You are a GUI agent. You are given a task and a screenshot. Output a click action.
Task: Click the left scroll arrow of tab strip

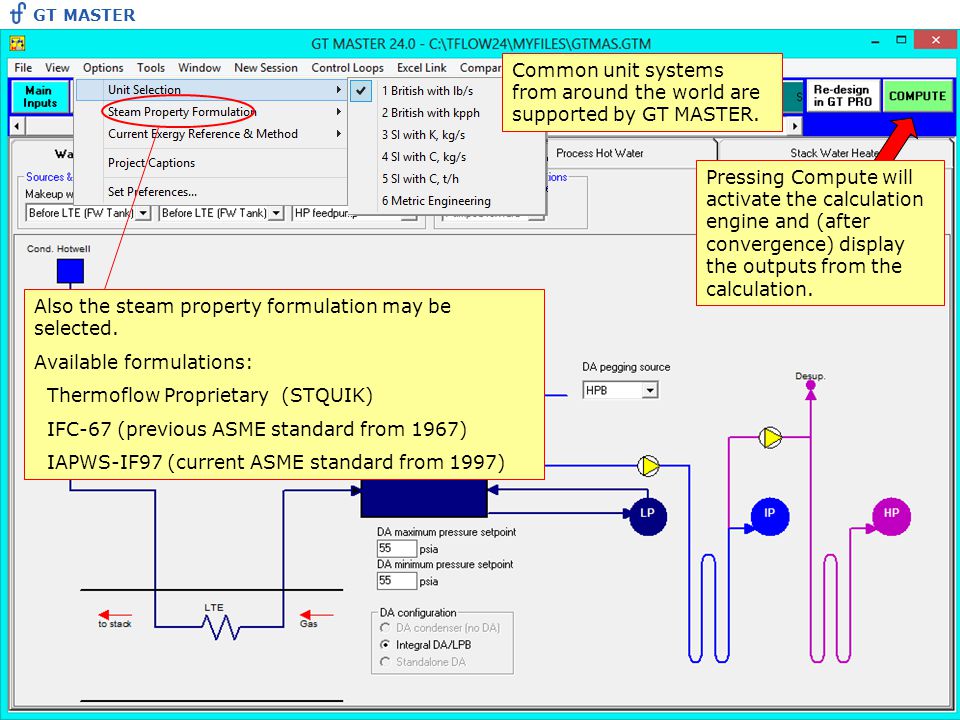pos(17,126)
